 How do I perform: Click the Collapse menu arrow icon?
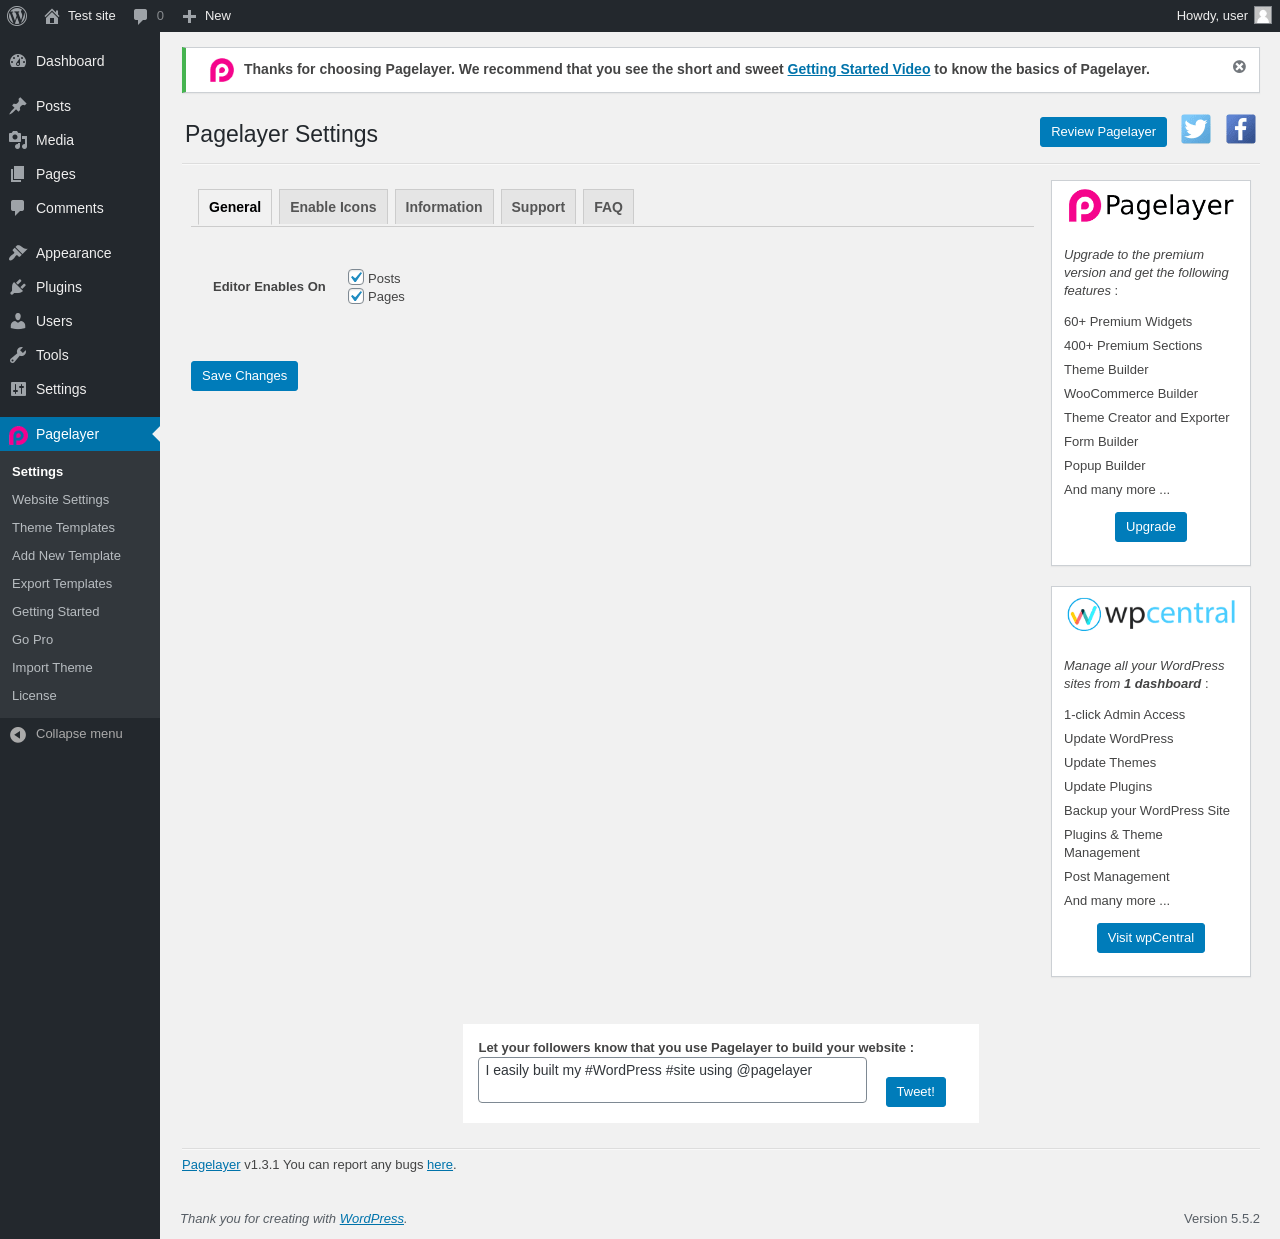click(18, 735)
